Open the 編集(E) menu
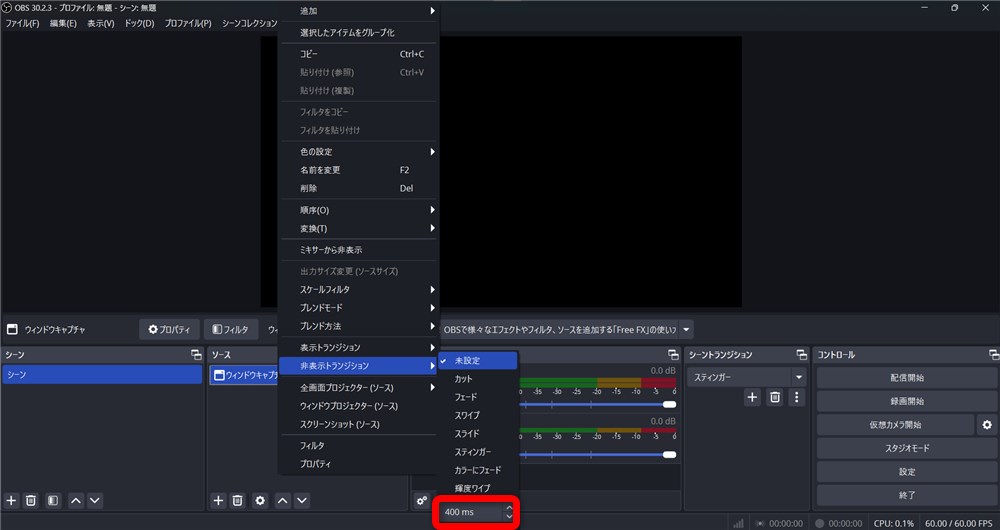The height and width of the screenshot is (530, 1000). coord(63,24)
